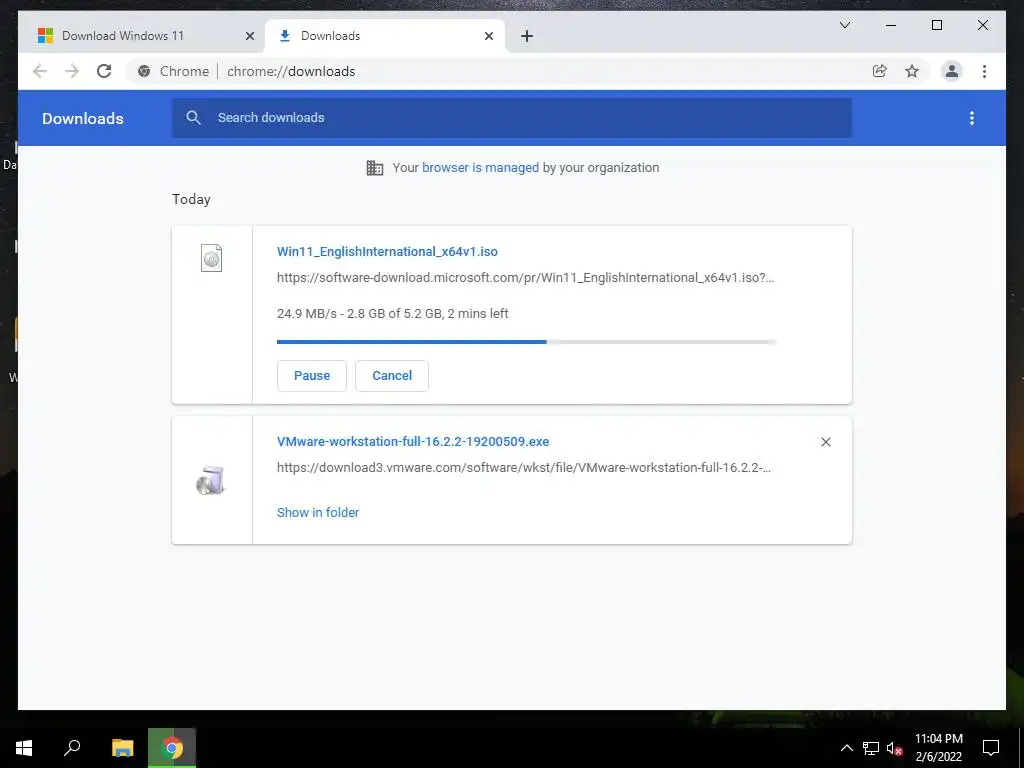This screenshot has width=1024, height=768.
Task: Click the download3.vmware.com source URL
Action: [x=524, y=468]
